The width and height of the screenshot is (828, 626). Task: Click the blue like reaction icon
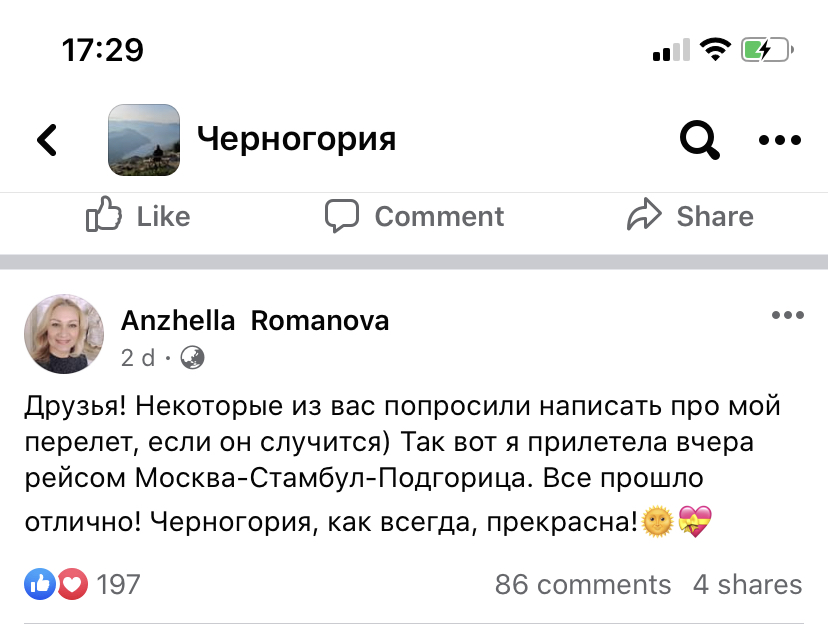[x=40, y=584]
